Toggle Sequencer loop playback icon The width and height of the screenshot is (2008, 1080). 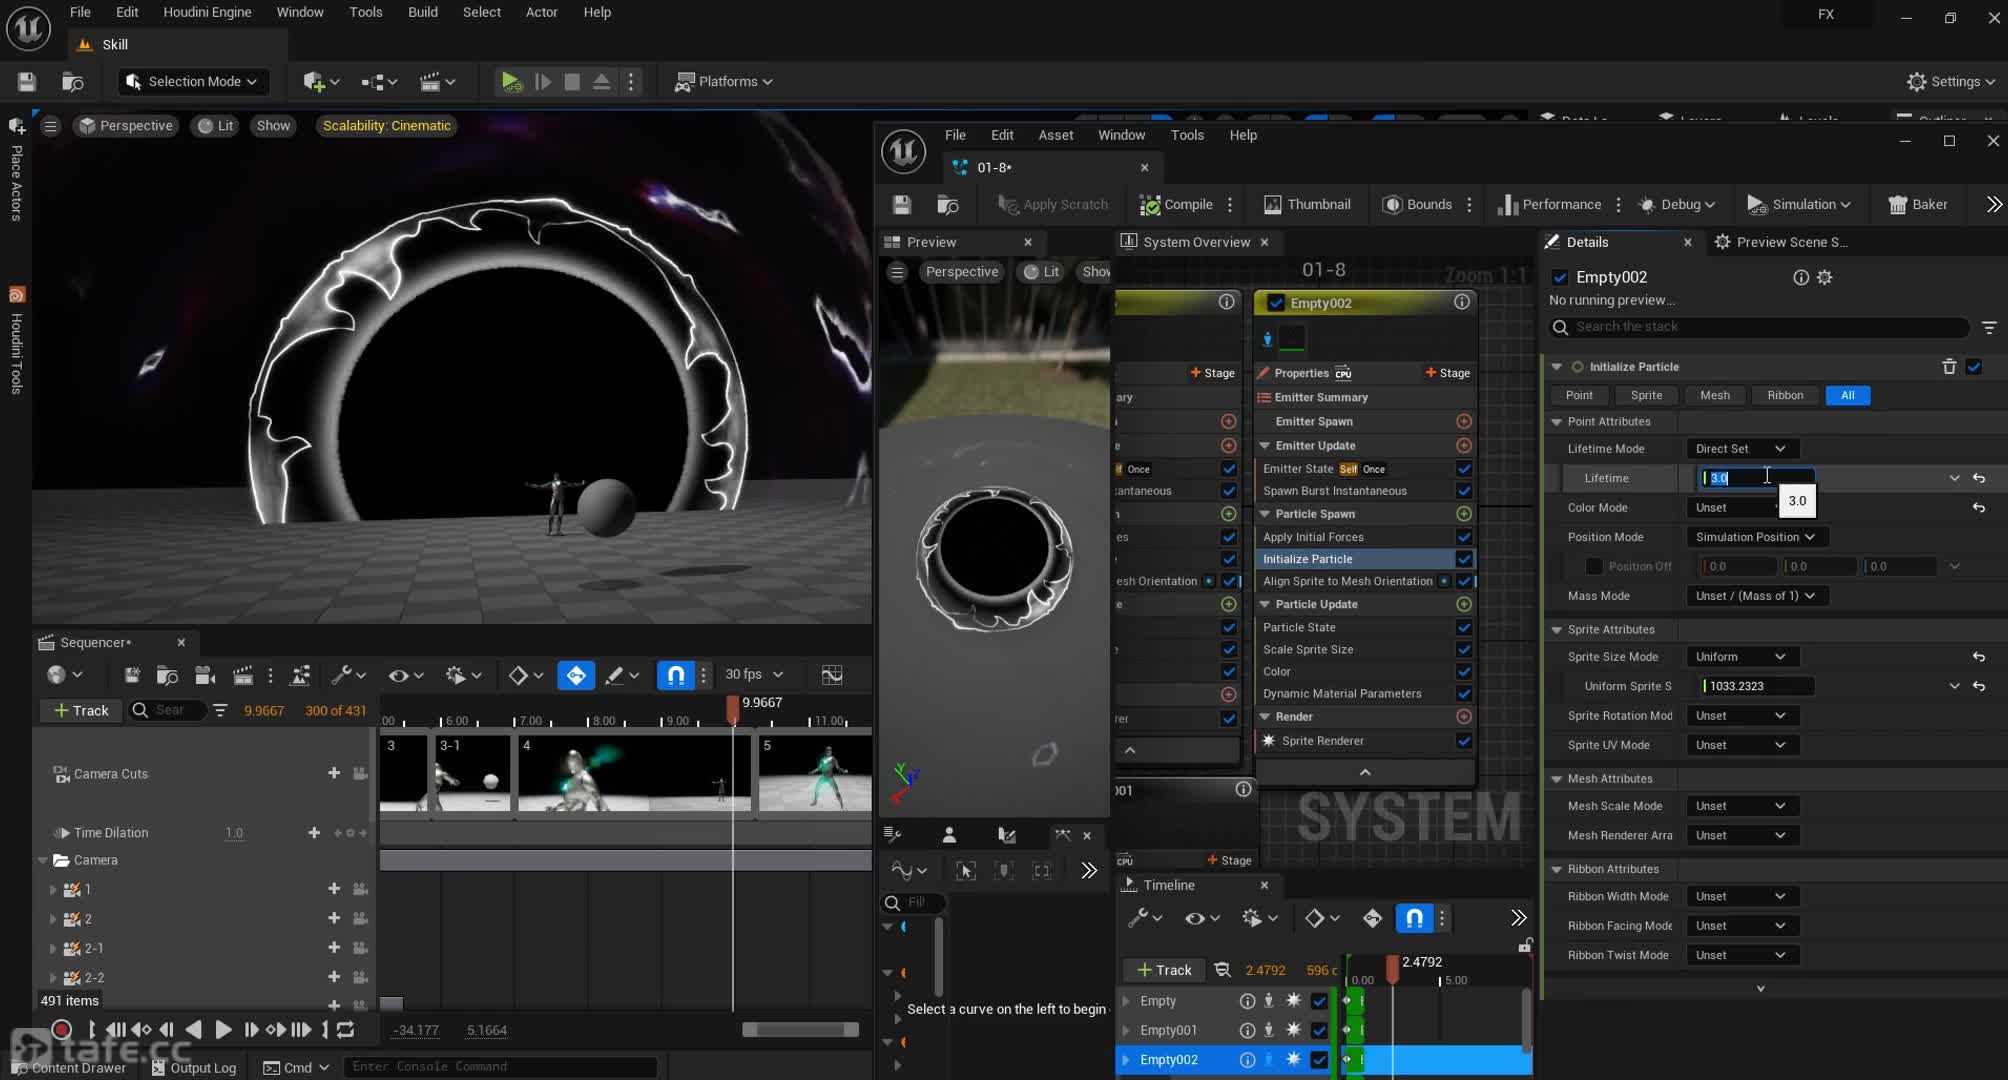[345, 1029]
